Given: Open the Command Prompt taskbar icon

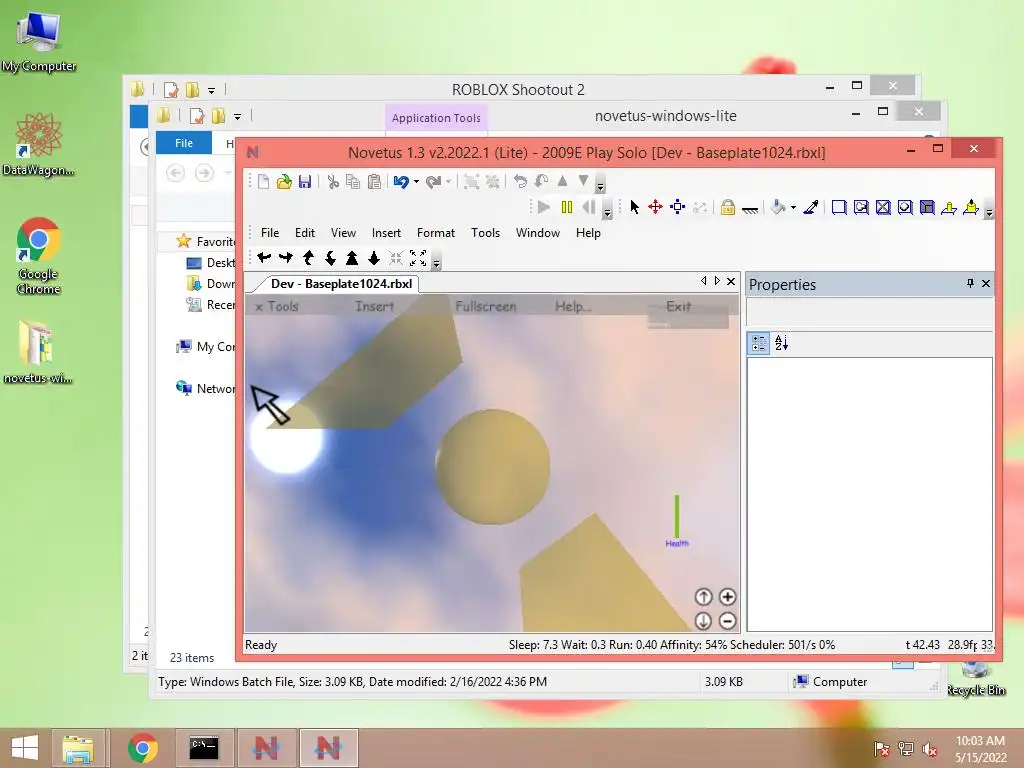Looking at the screenshot, I should [x=203, y=748].
